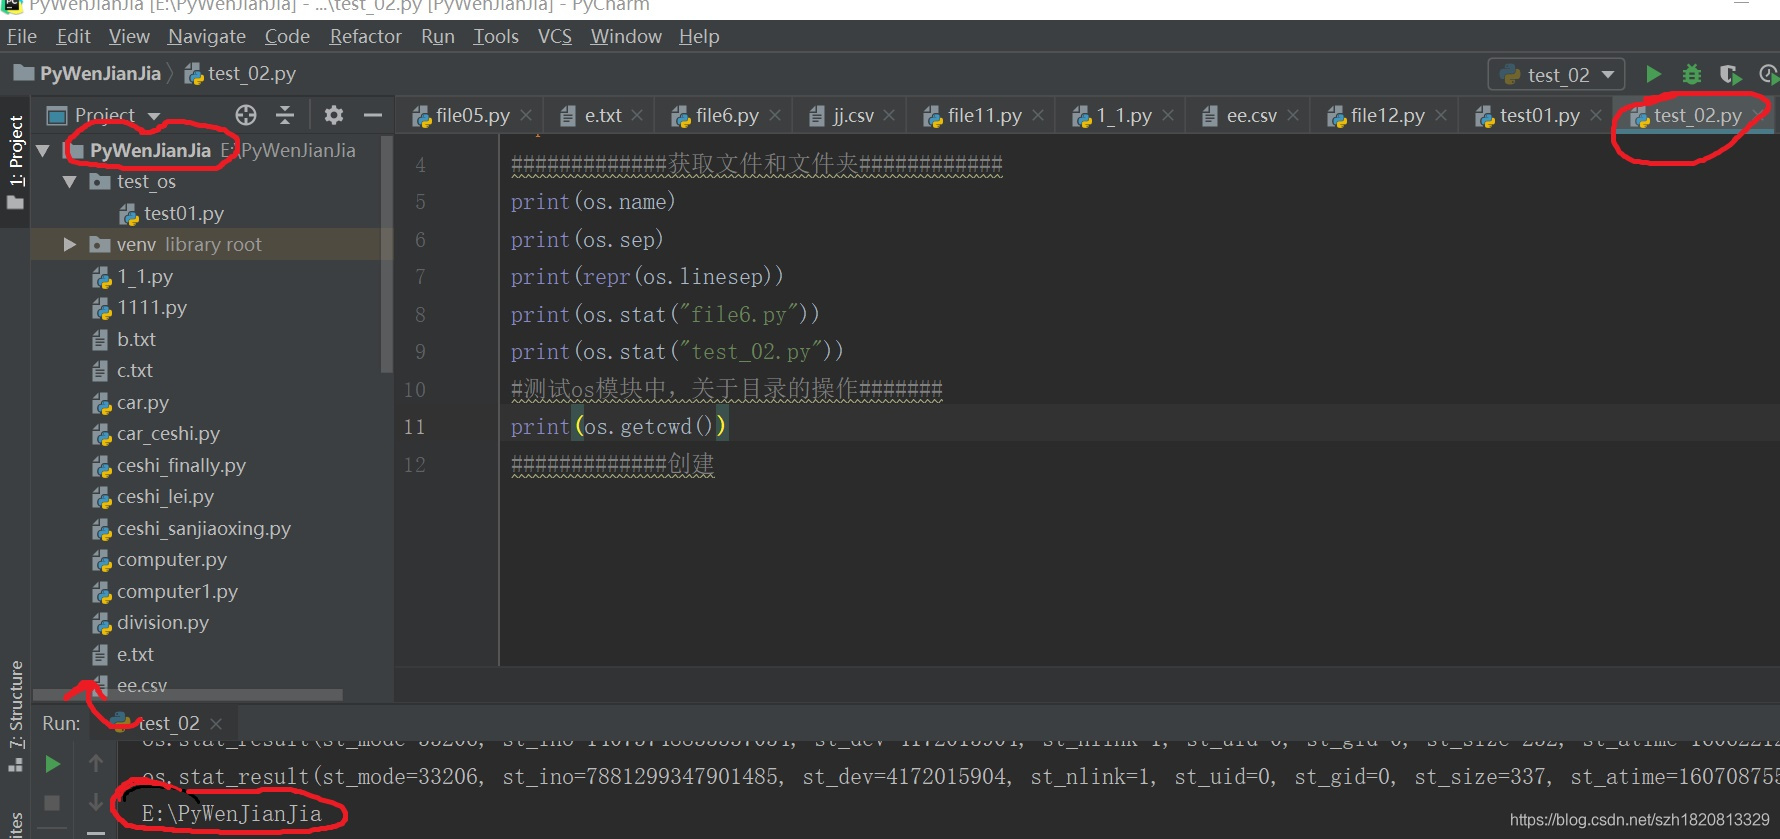Viewport: 1780px width, 839px height.
Task: Close the file05.py tab
Action: (x=526, y=116)
